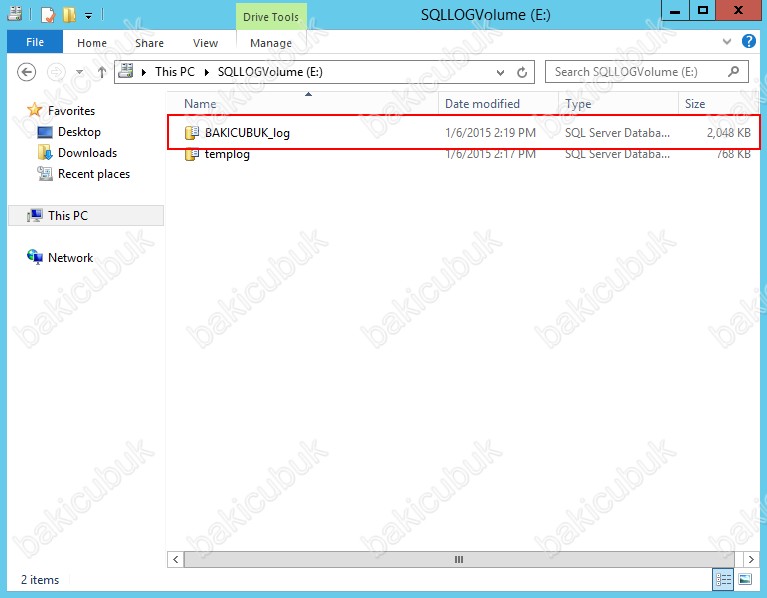Click the search magnifier icon
Image resolution: width=767 pixels, height=598 pixels.
tap(733, 72)
